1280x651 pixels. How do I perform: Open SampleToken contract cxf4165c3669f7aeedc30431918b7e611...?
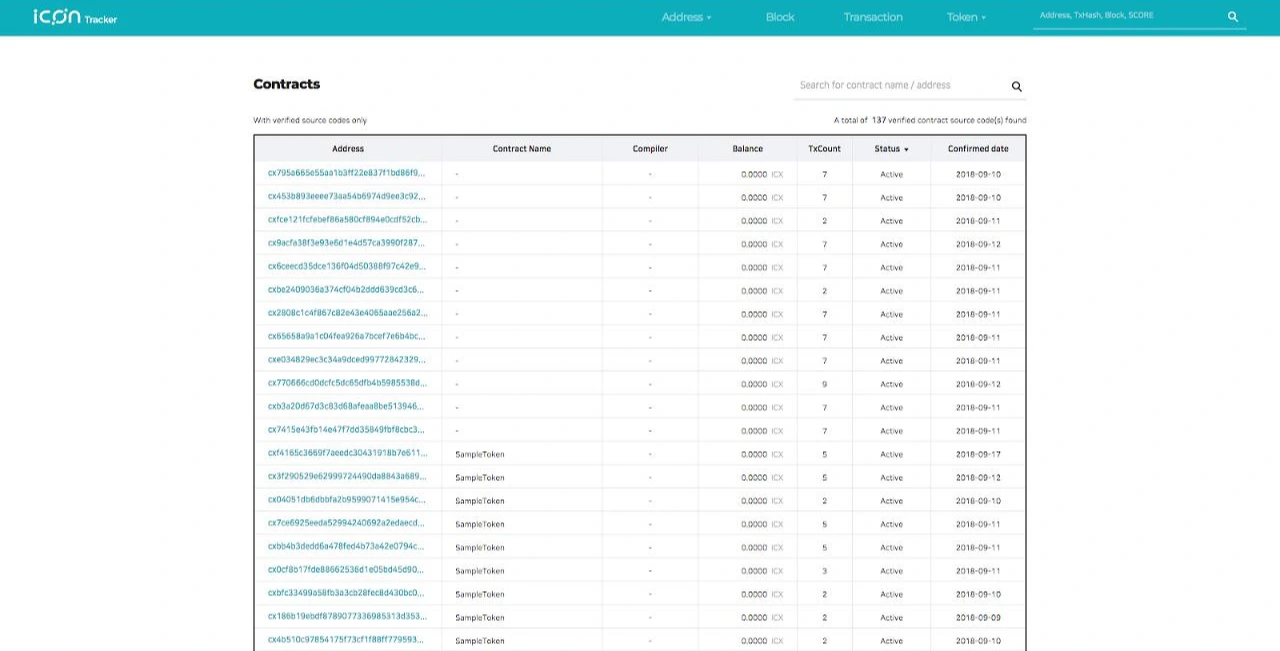pyautogui.click(x=346, y=453)
